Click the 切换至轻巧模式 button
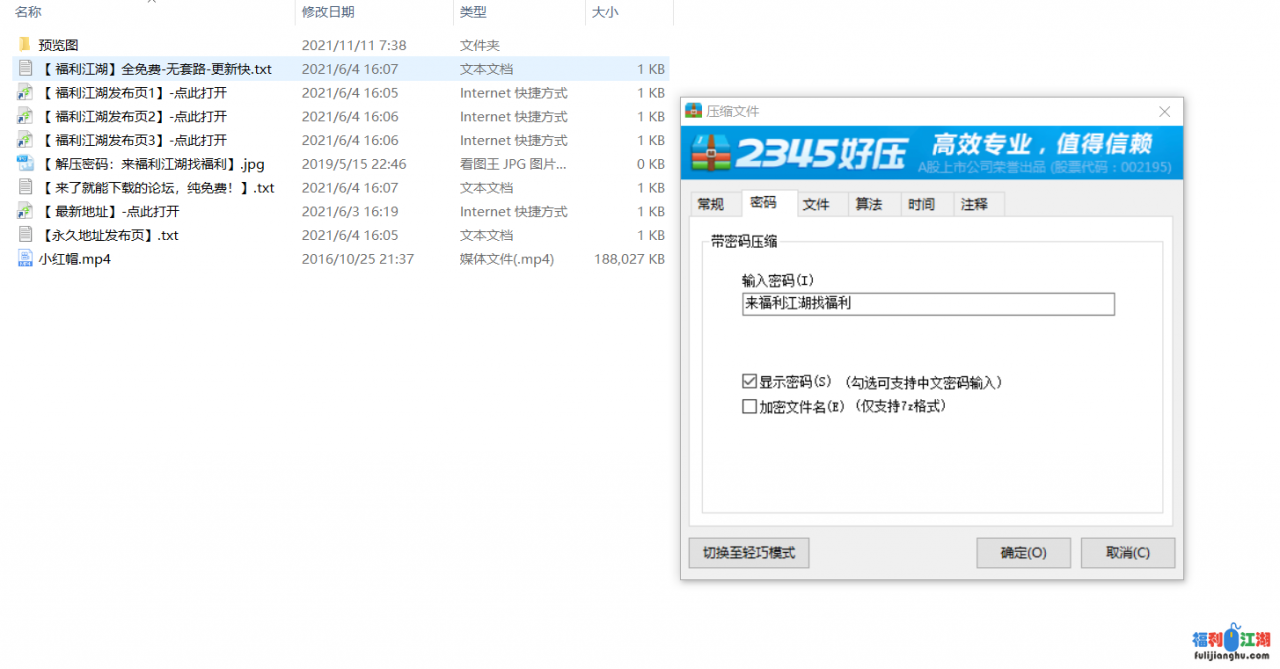The image size is (1280, 669). (x=748, y=552)
